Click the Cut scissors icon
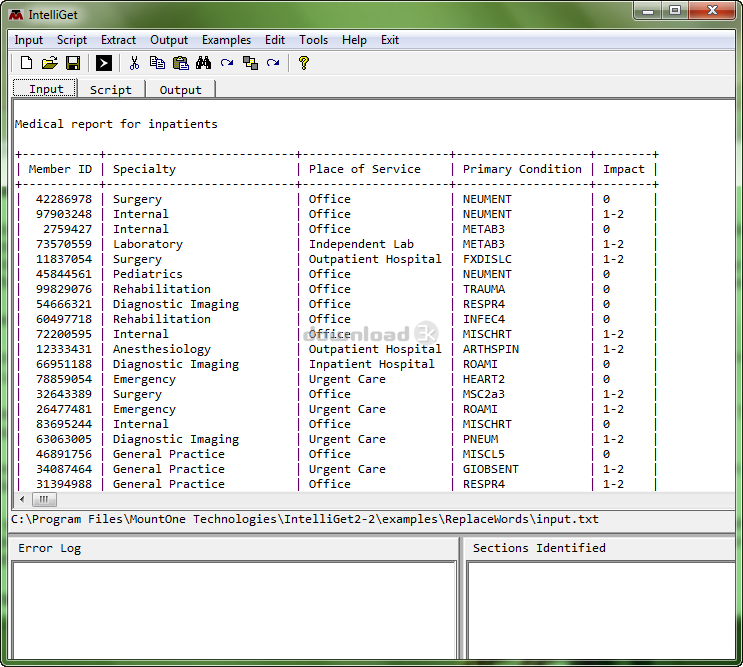 pos(135,63)
